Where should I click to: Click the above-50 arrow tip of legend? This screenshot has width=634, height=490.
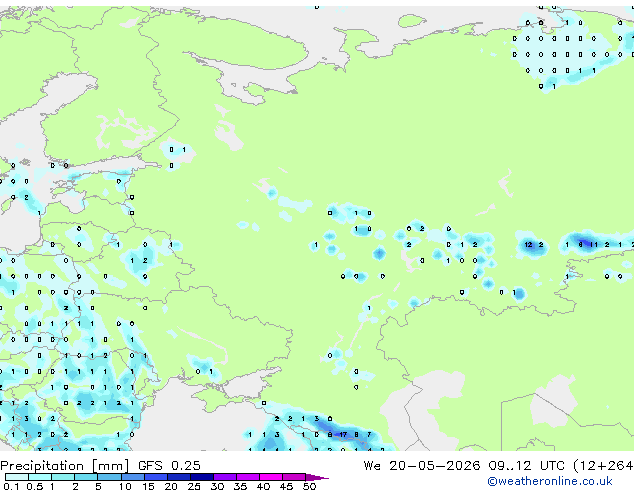[x=317, y=477]
